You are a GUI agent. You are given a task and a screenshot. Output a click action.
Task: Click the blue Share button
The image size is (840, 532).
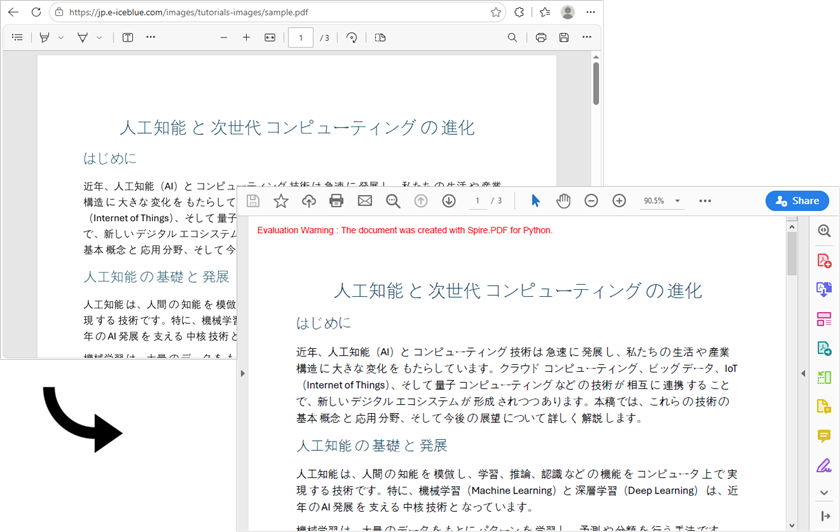coord(797,201)
